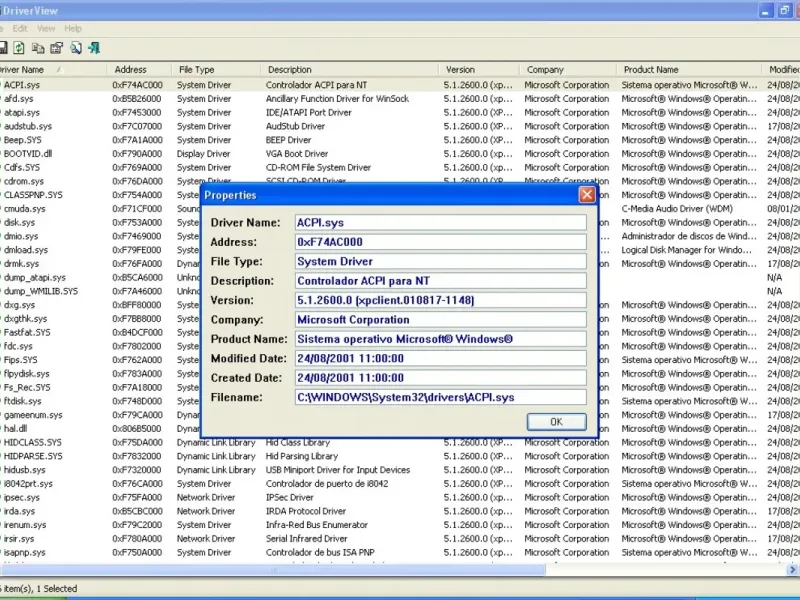Sort the list by the Address column header
Viewport: 800px width, 600px height.
[x=130, y=70]
